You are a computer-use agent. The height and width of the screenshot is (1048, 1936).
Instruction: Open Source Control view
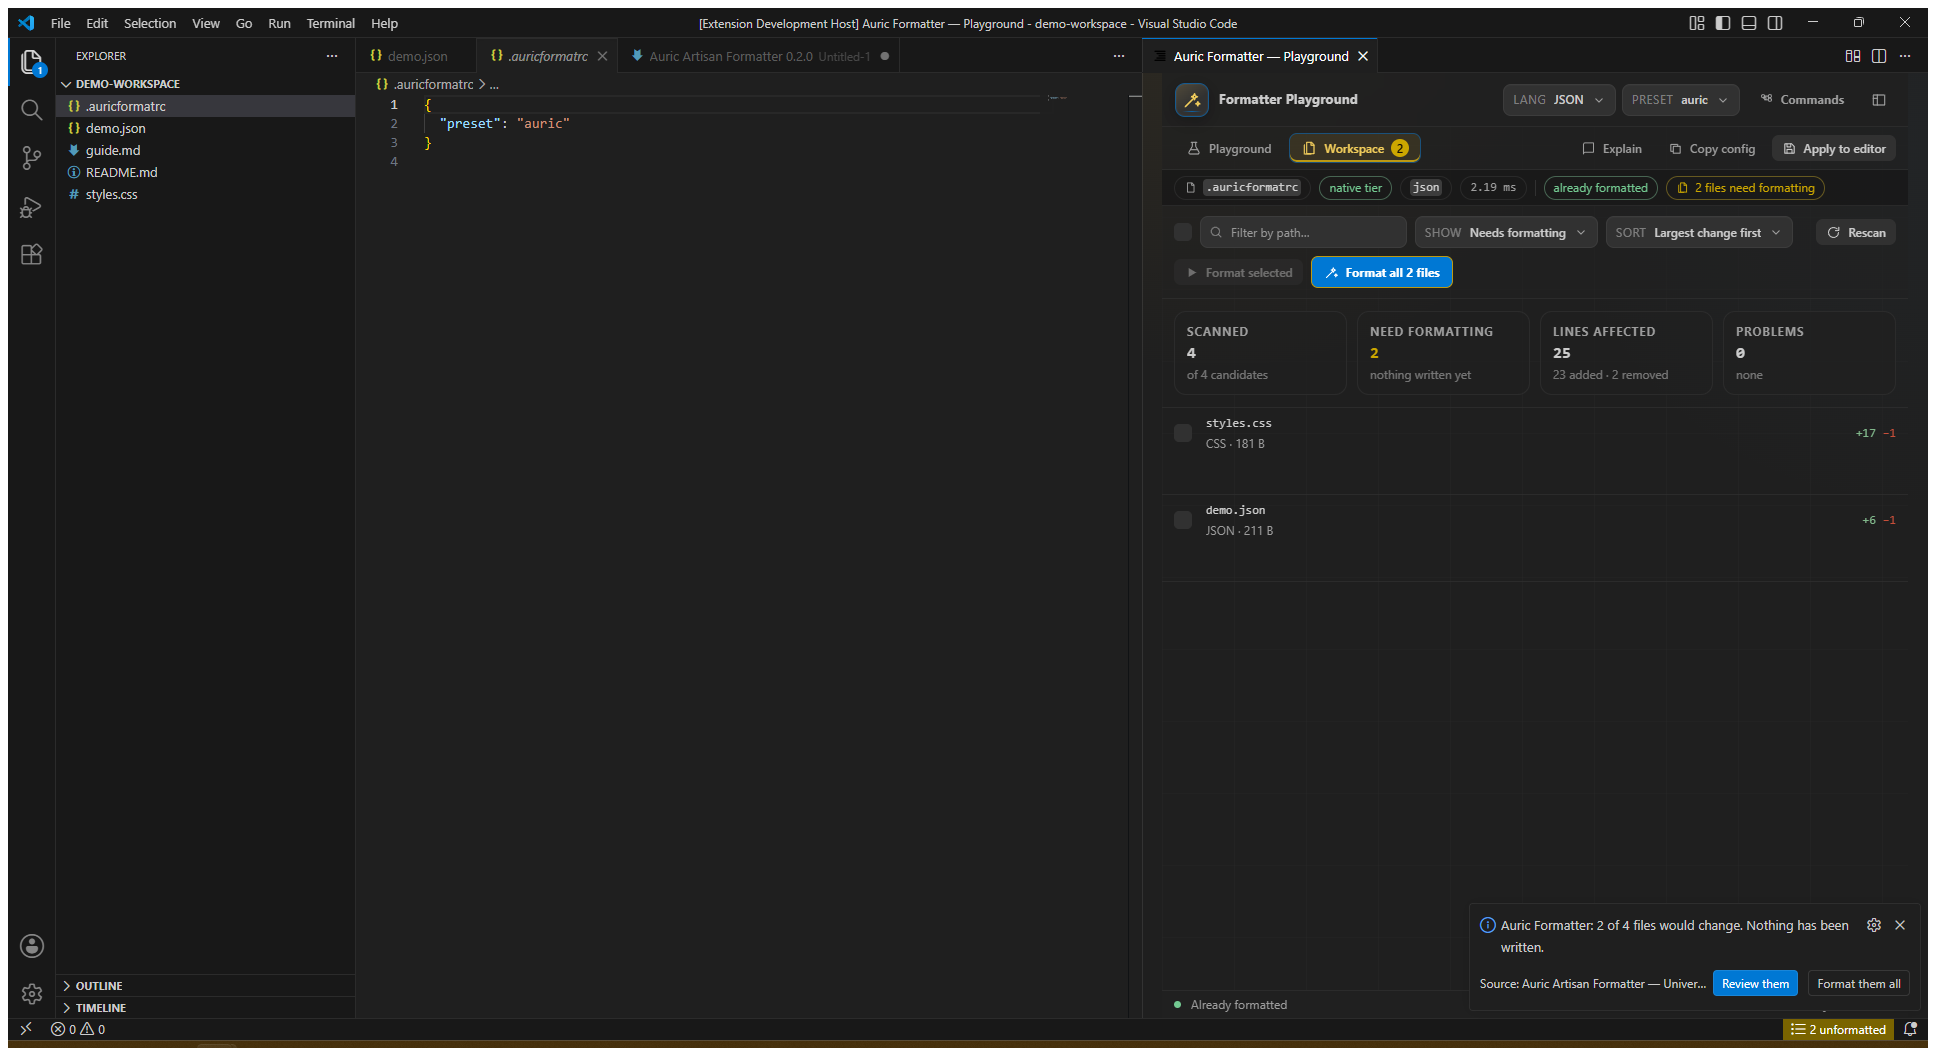[32, 158]
